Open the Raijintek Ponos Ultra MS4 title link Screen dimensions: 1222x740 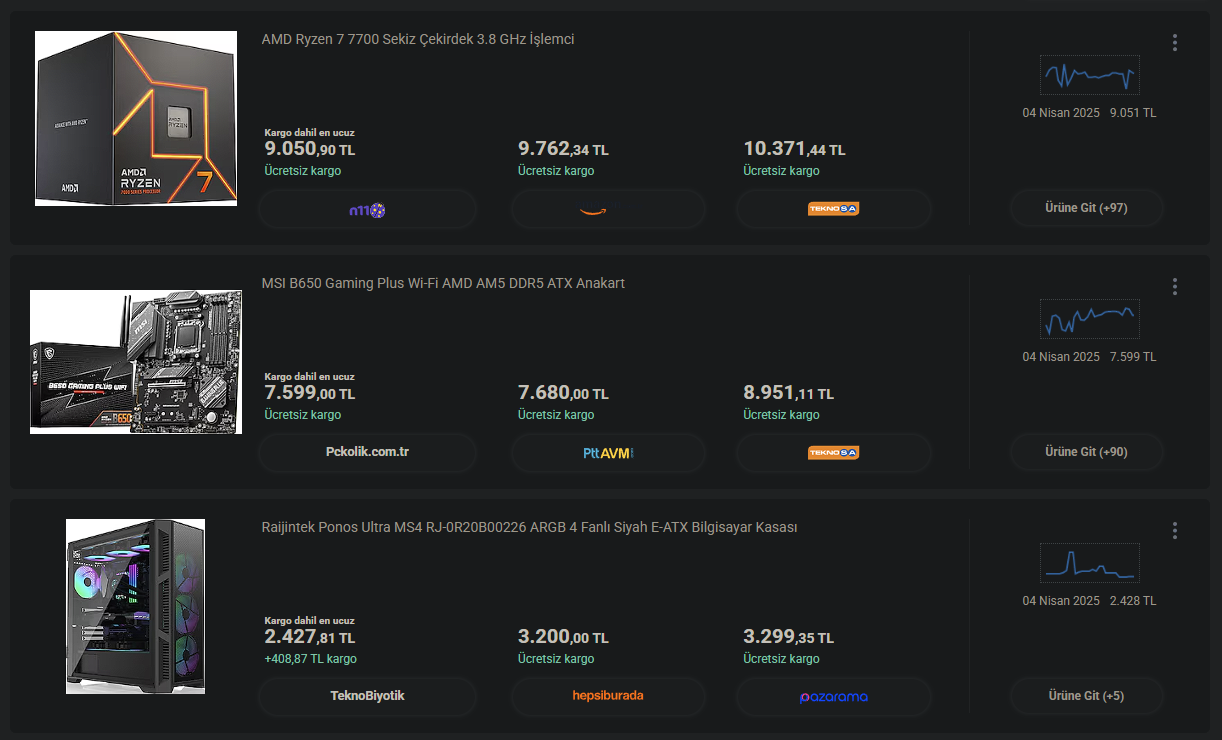(528, 527)
